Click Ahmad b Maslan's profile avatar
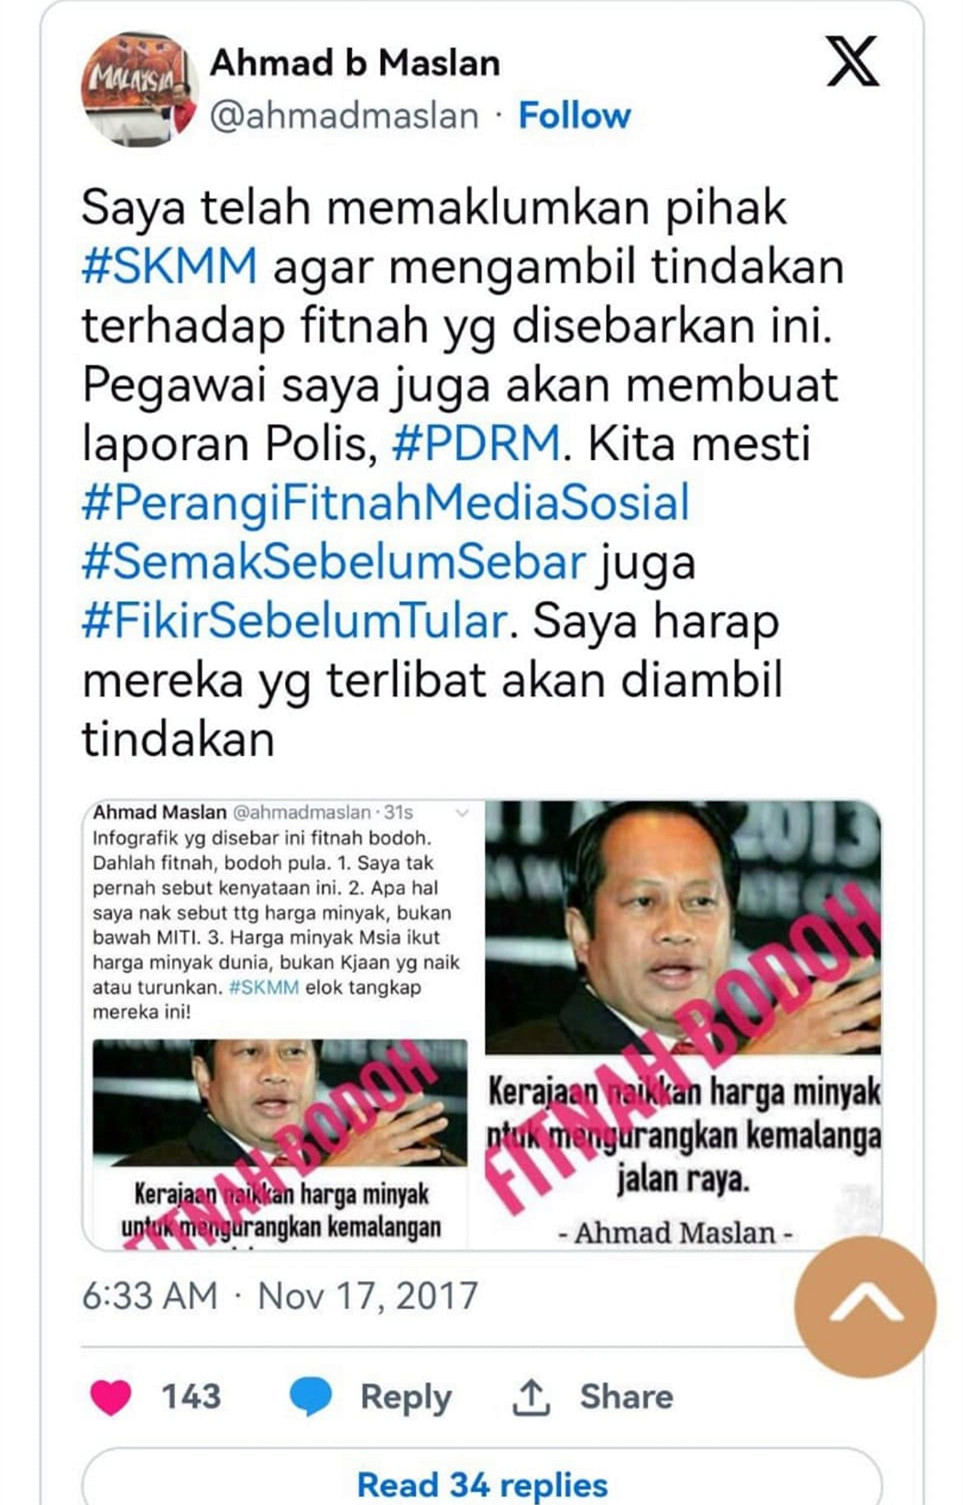This screenshot has width=963, height=1505. coord(139,91)
